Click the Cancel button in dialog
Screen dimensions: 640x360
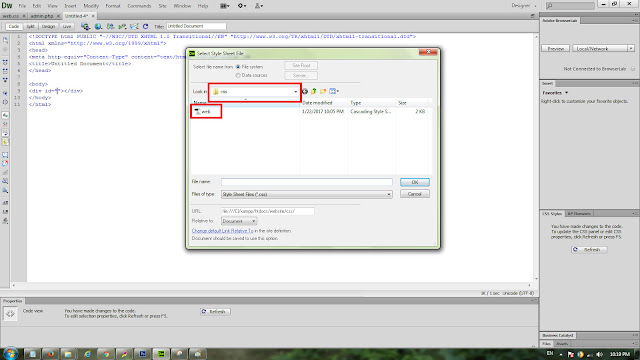coord(415,194)
